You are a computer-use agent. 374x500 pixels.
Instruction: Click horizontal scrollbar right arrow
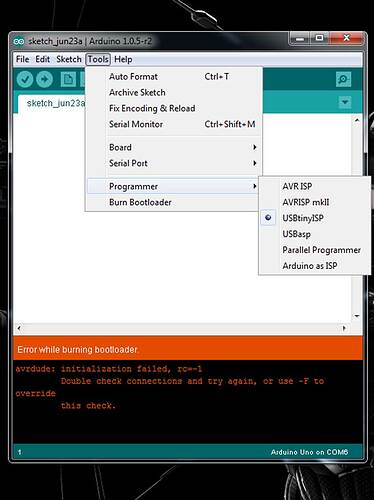pos(344,328)
